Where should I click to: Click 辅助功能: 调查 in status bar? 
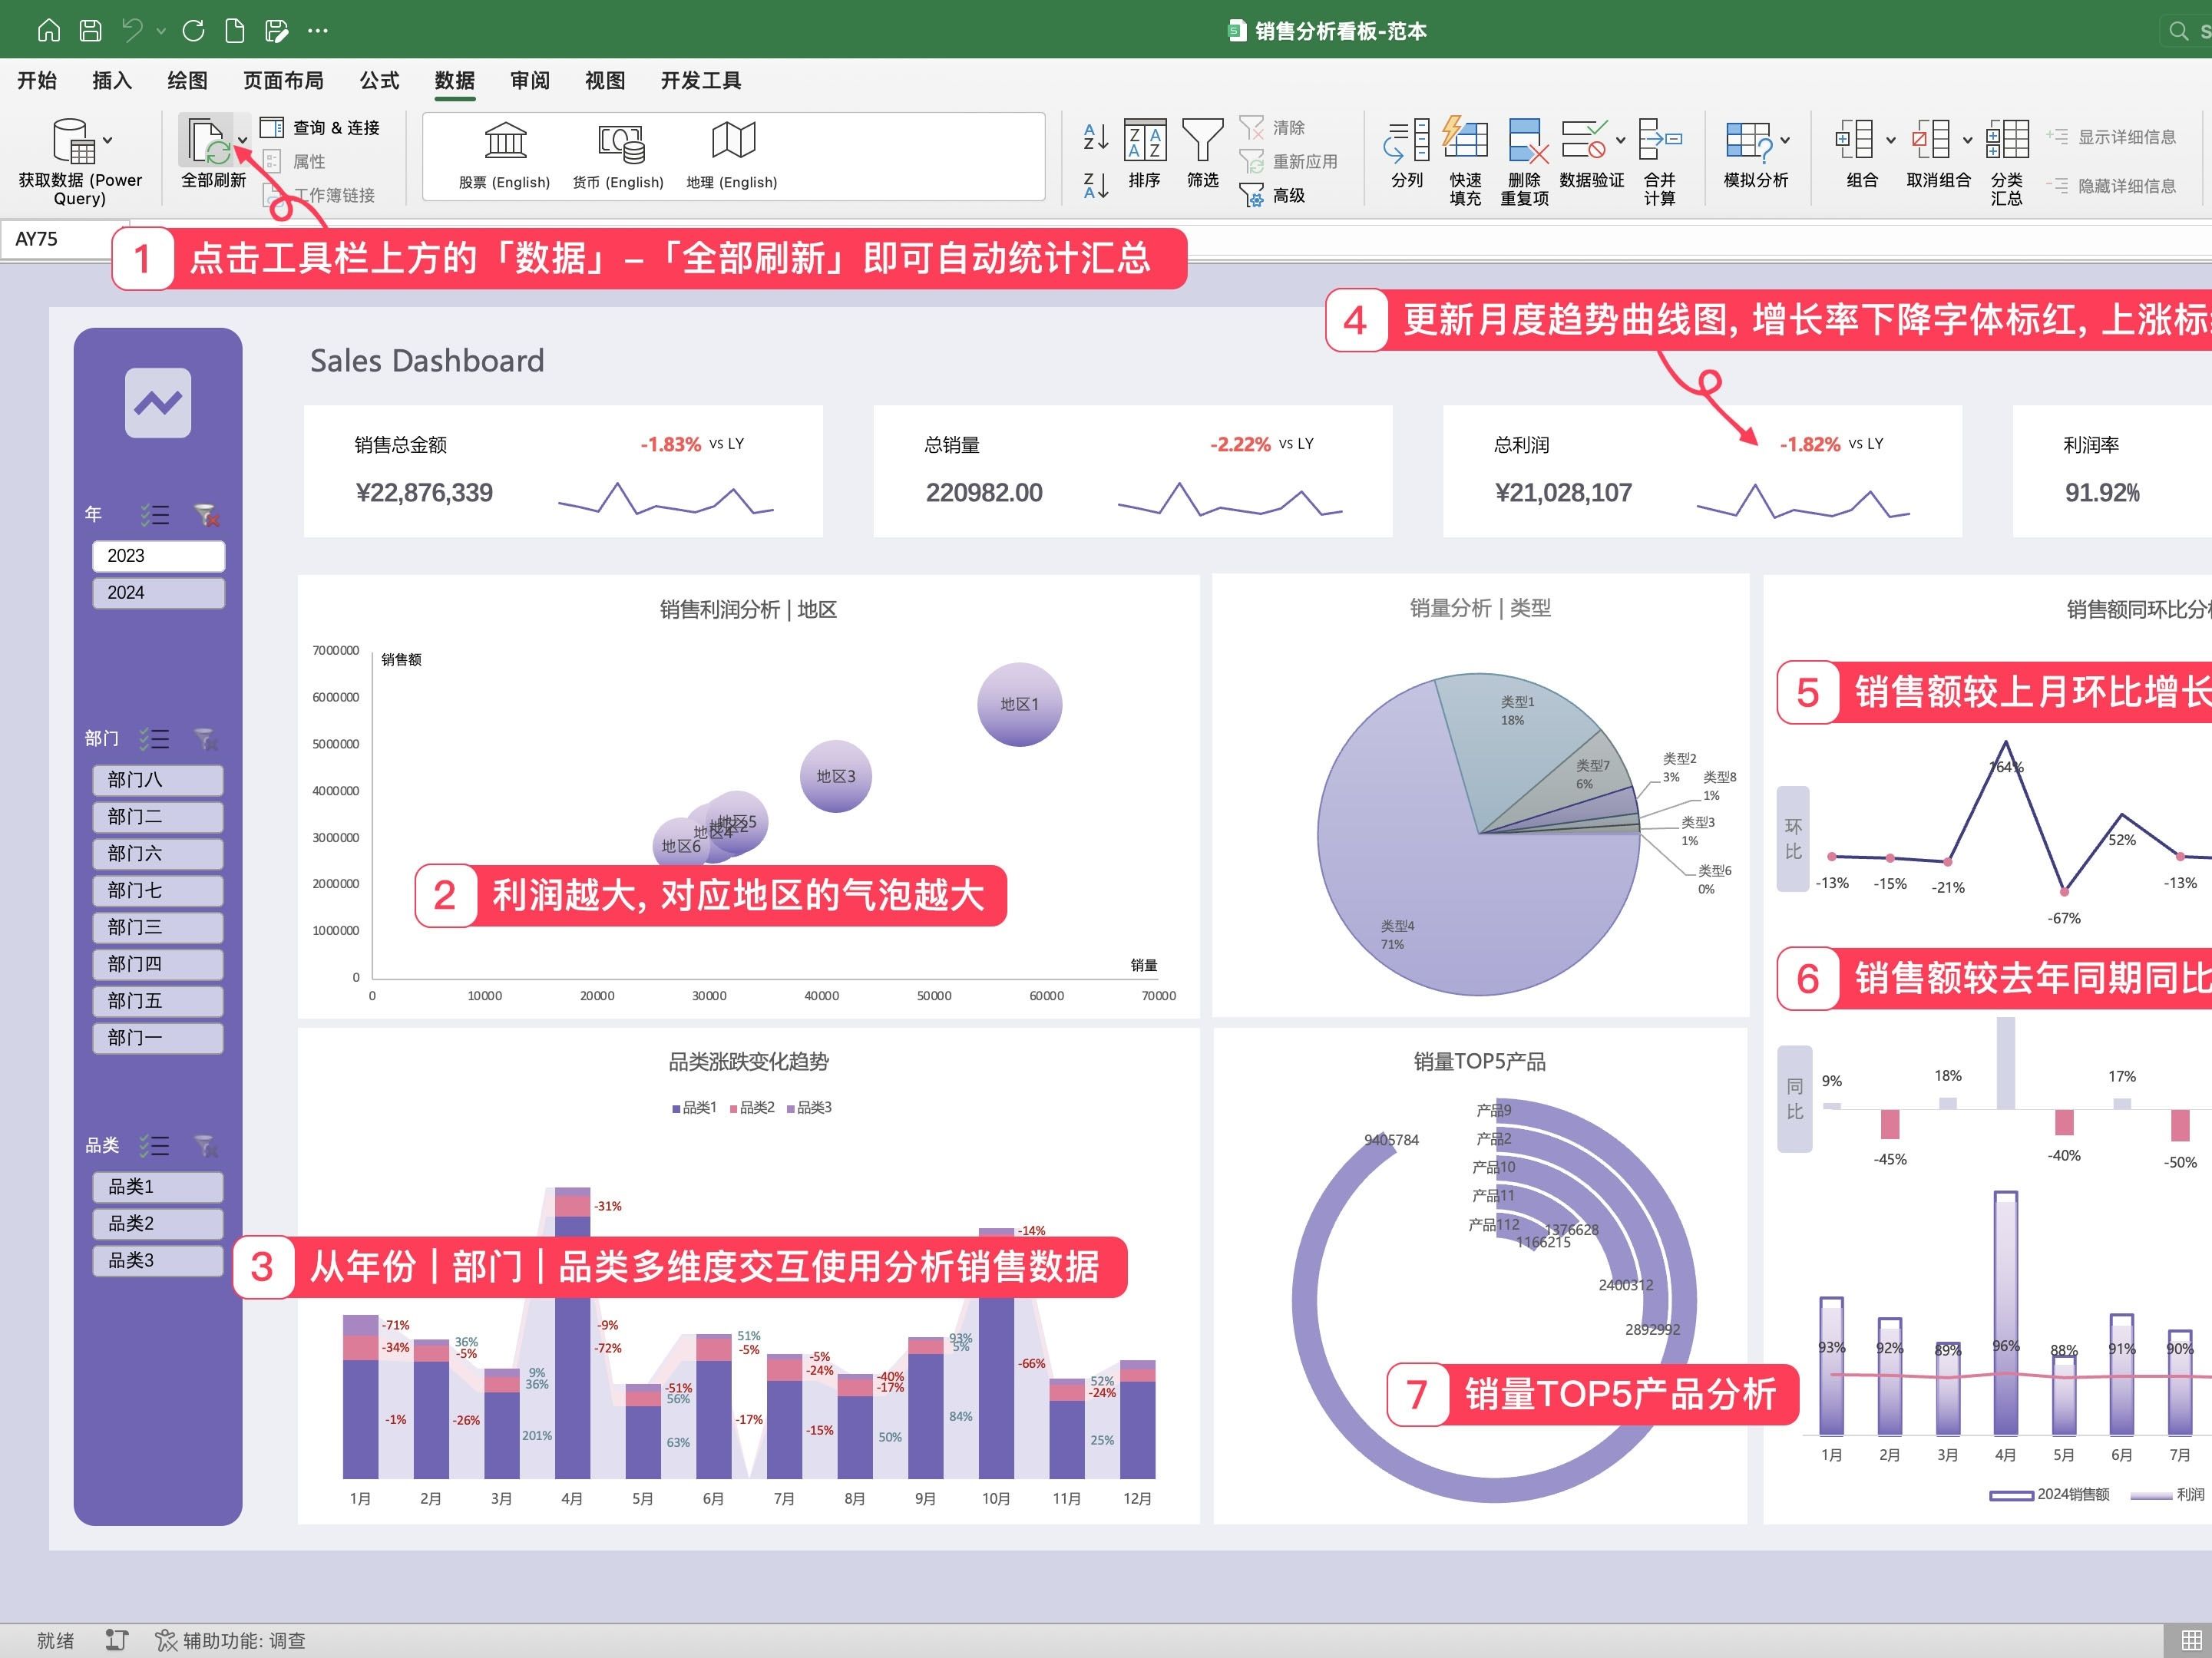point(231,1641)
